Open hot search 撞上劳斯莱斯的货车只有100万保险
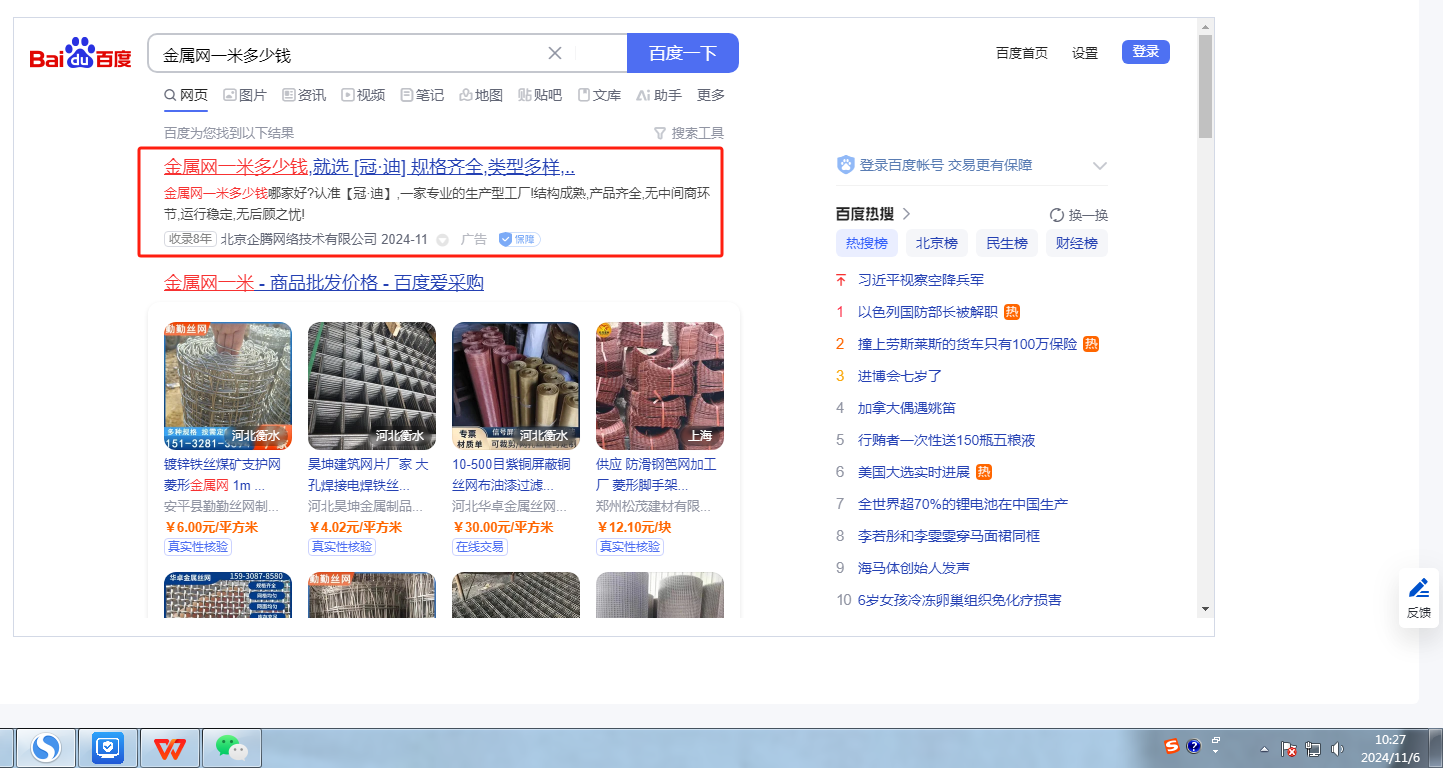The width and height of the screenshot is (1443, 768). (x=968, y=344)
